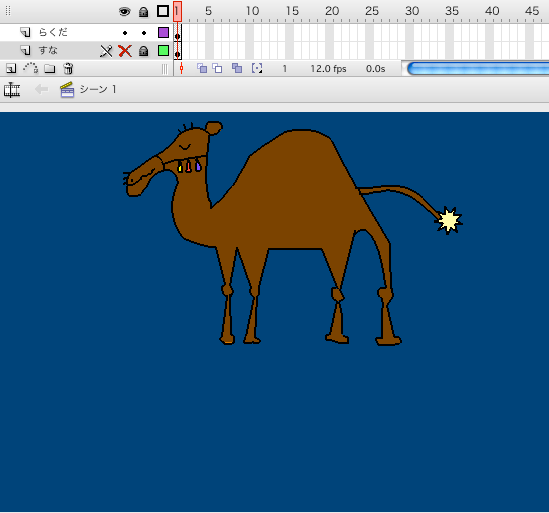Image resolution: width=549 pixels, height=513 pixels.
Task: Insert a new layer folder
Action: (x=49, y=68)
